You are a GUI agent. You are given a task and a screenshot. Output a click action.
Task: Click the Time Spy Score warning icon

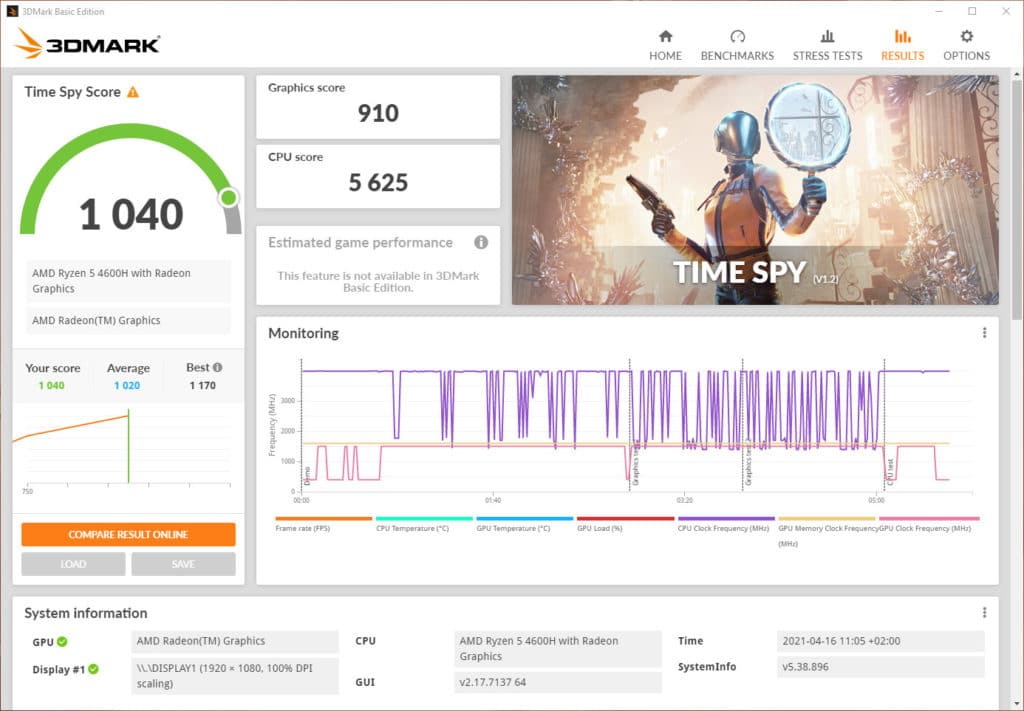click(x=133, y=92)
